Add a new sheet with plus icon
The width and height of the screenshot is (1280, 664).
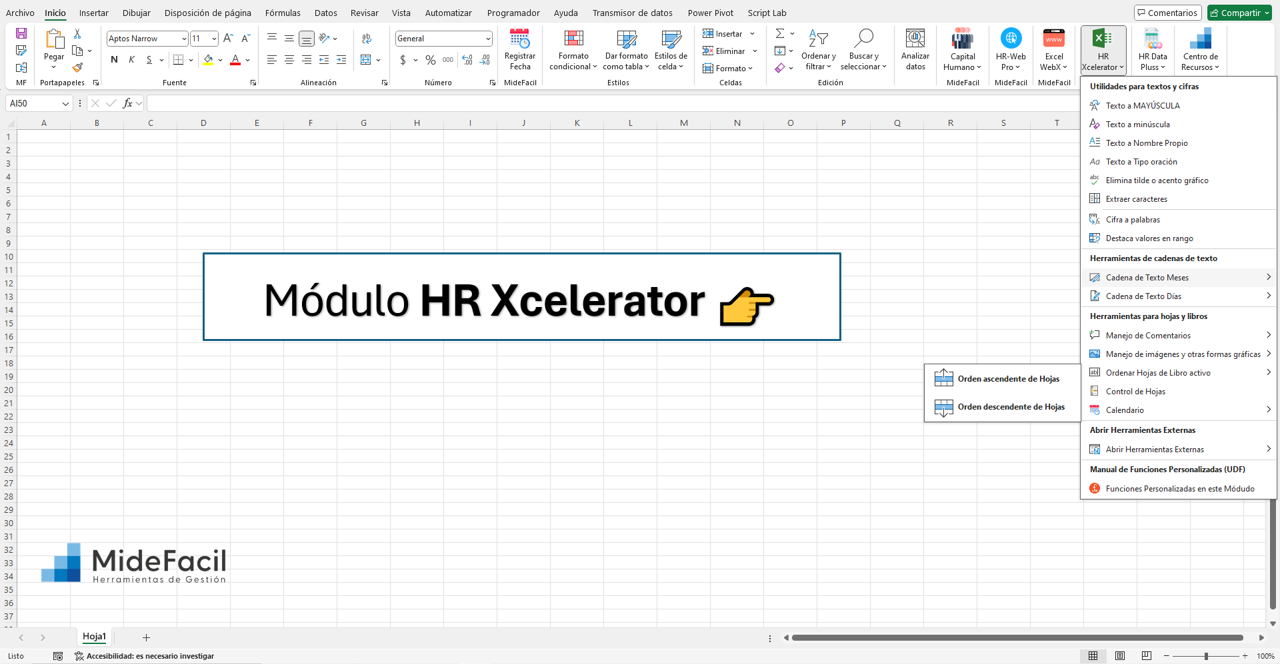146,637
